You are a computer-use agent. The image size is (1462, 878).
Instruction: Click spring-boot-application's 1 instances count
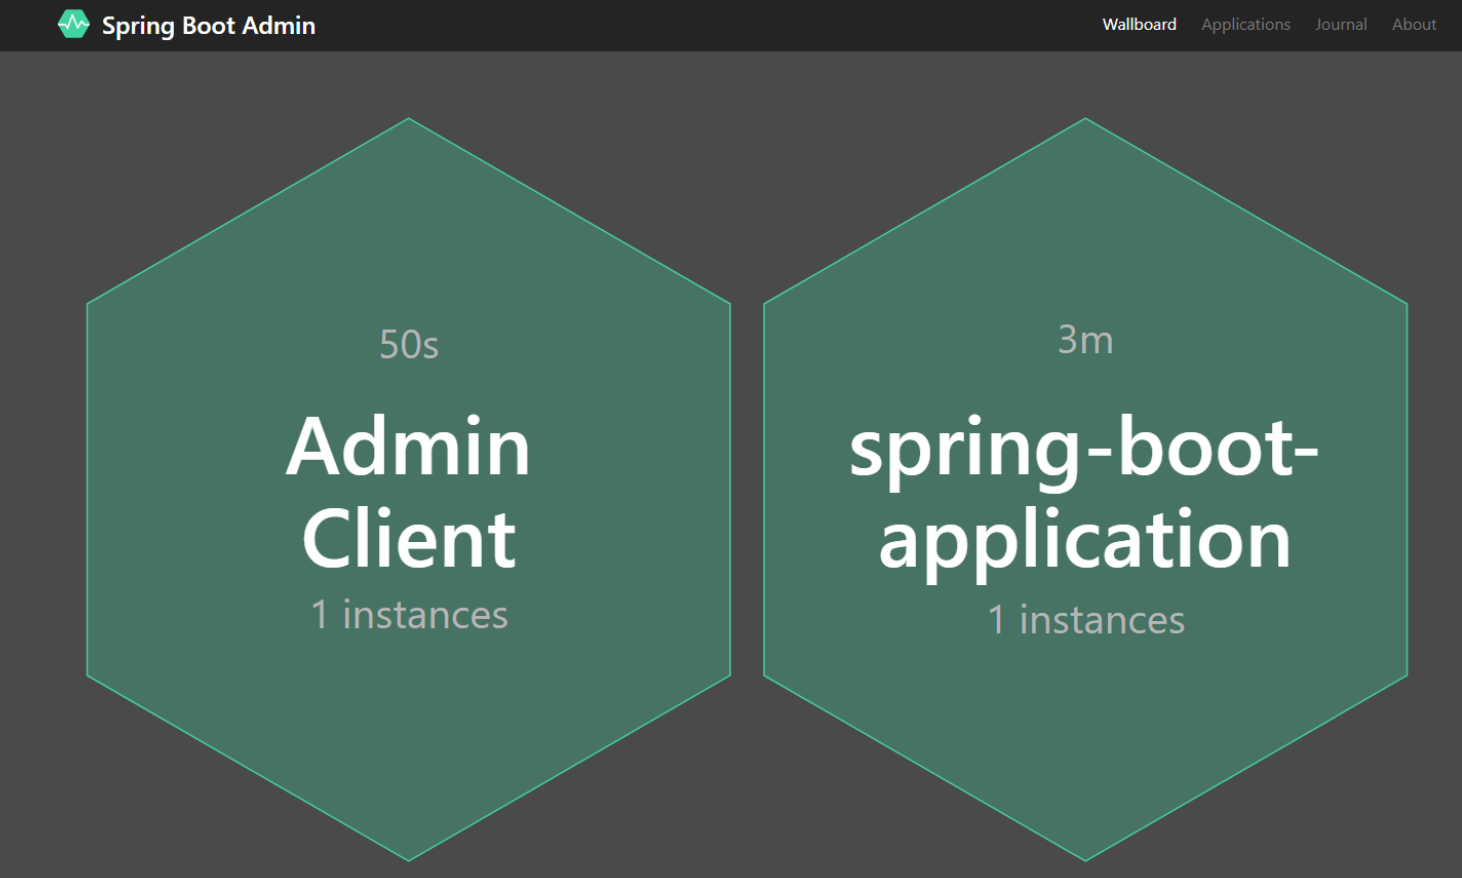(1086, 620)
